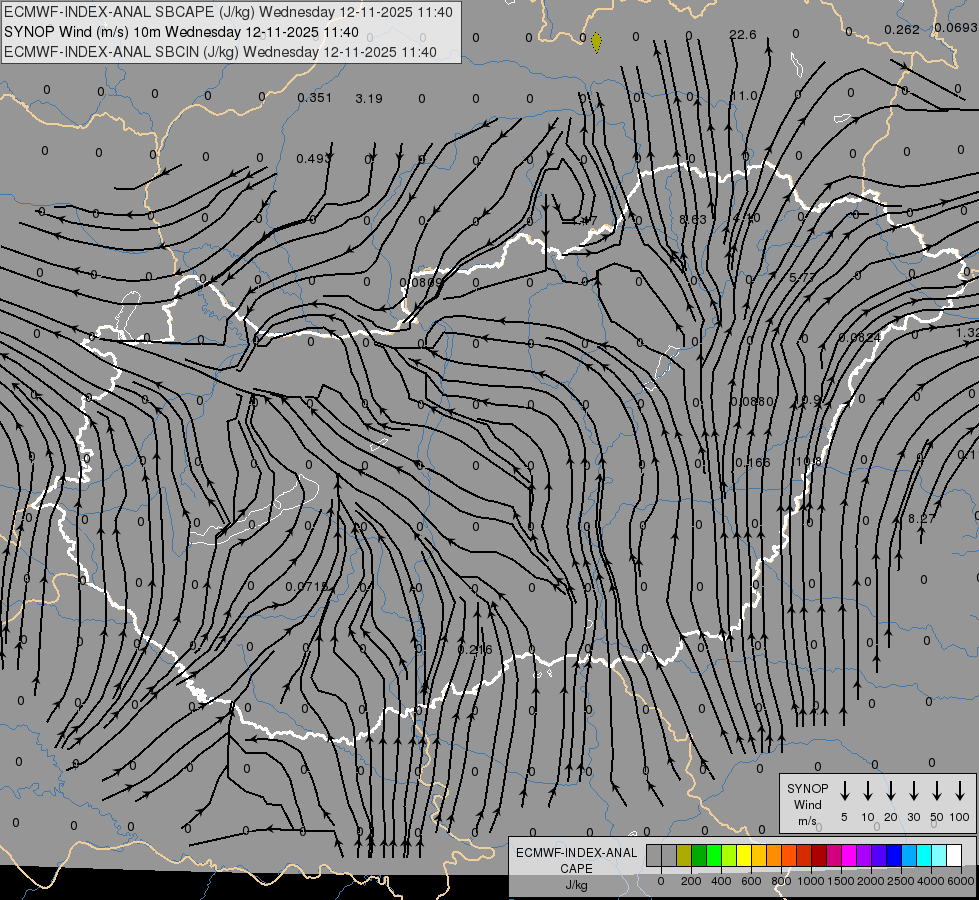Select the pure blue swatch in CAPE legend

[894, 855]
